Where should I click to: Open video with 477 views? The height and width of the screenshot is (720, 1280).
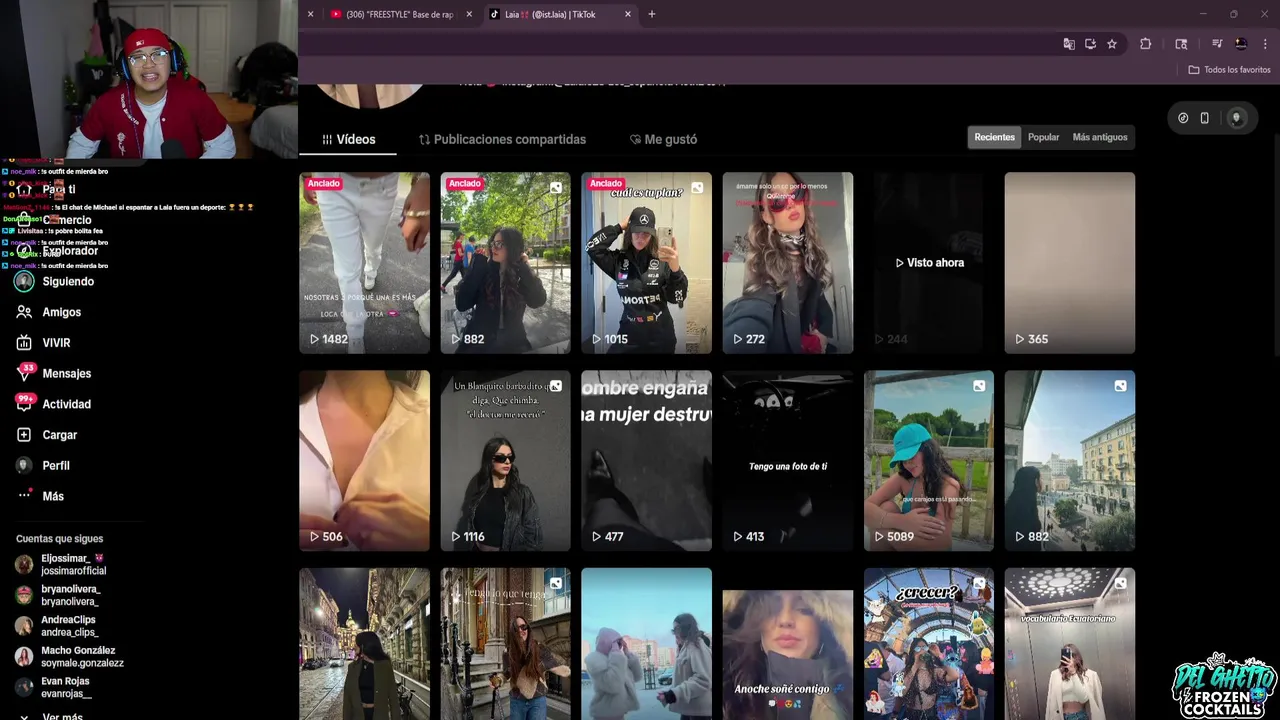click(646, 461)
